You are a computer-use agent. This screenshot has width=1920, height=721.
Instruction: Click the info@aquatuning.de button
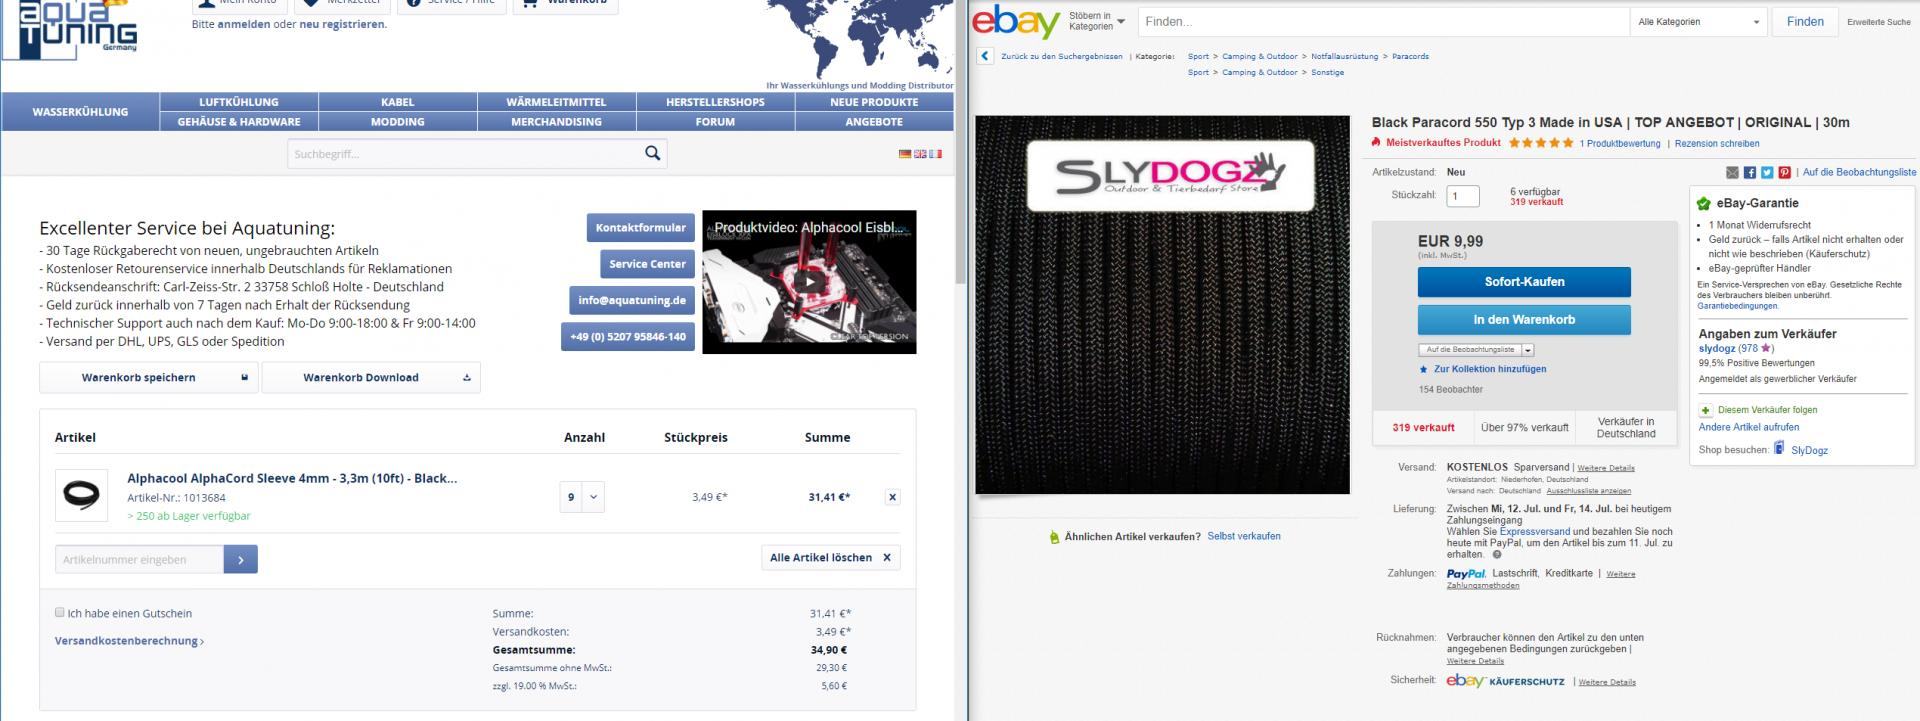coord(632,300)
